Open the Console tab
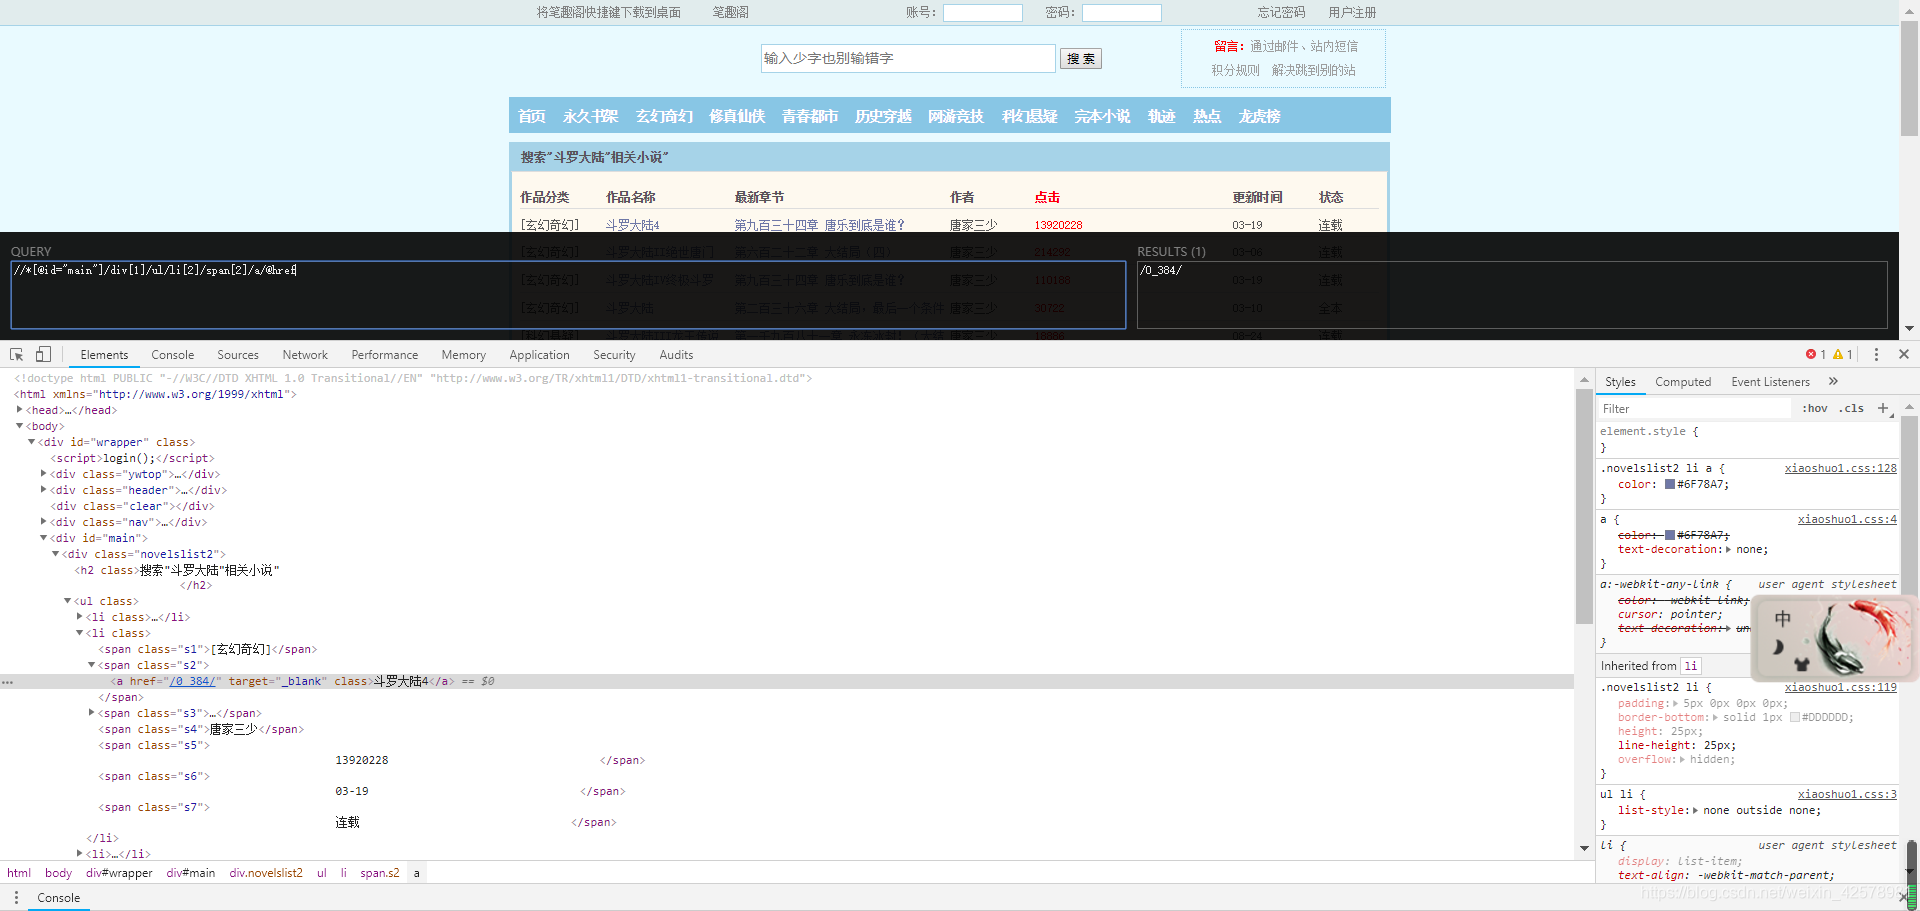 click(x=173, y=355)
